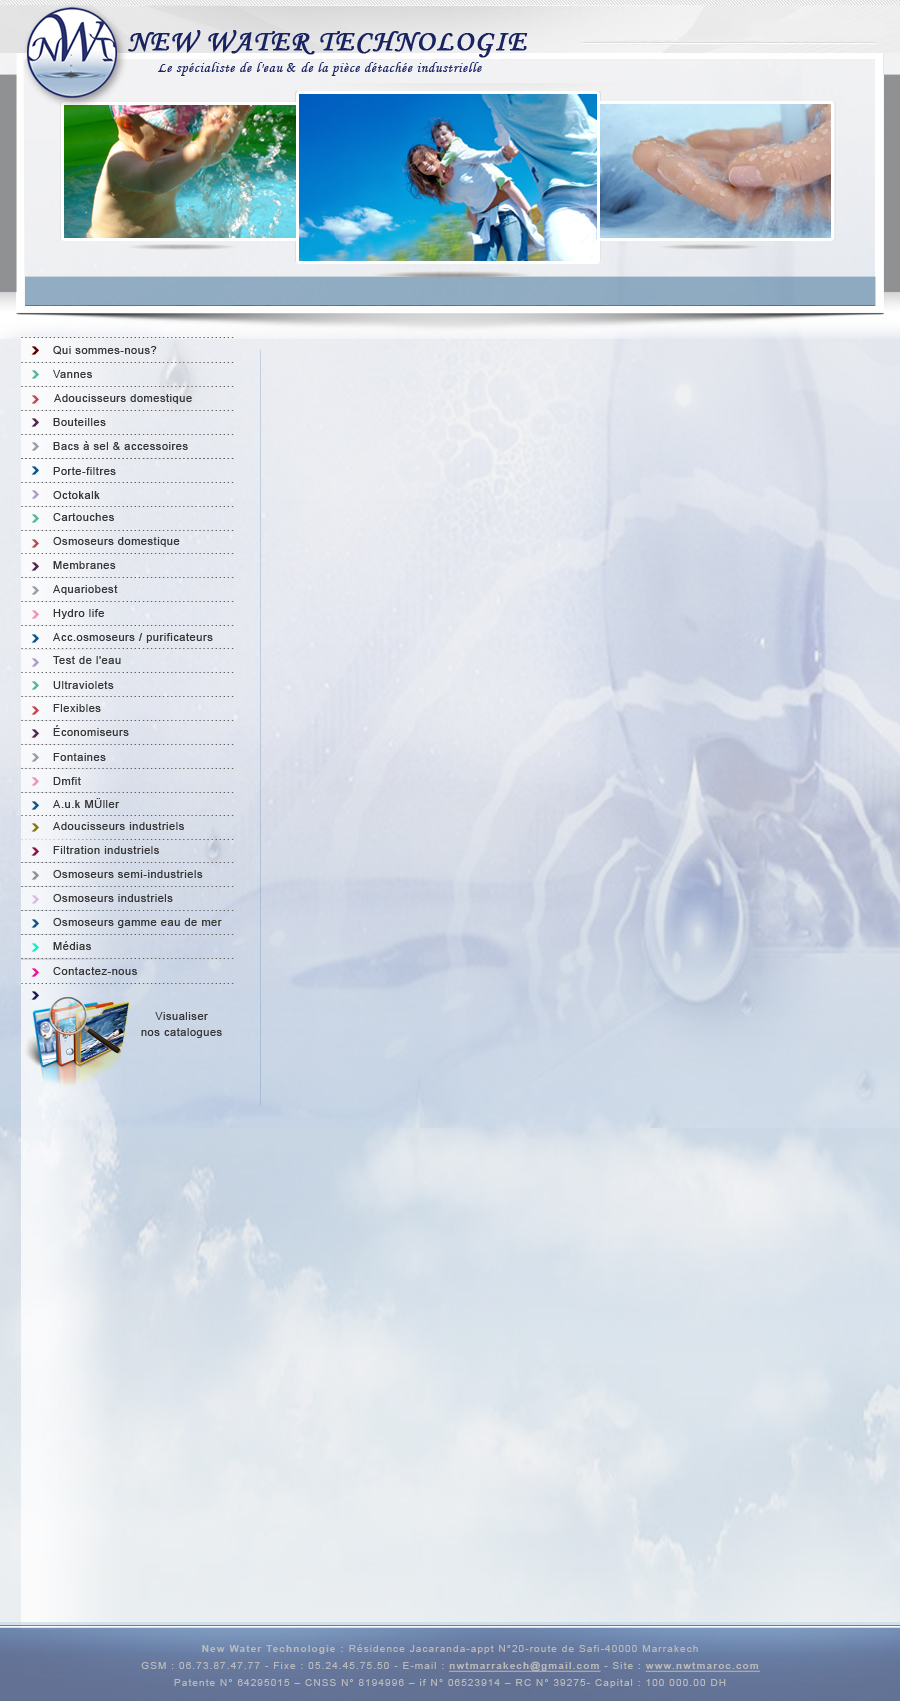Viewport: 900px width, 1701px height.
Task: Click arrow icon beside Cartouches
Action: click(35, 518)
